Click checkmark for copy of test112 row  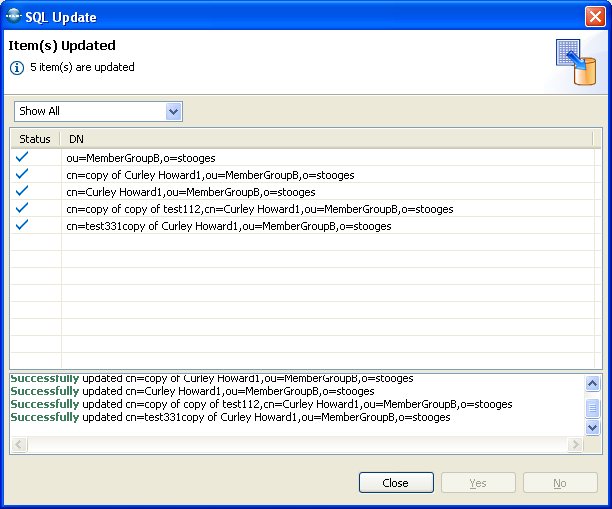[x=22, y=208]
